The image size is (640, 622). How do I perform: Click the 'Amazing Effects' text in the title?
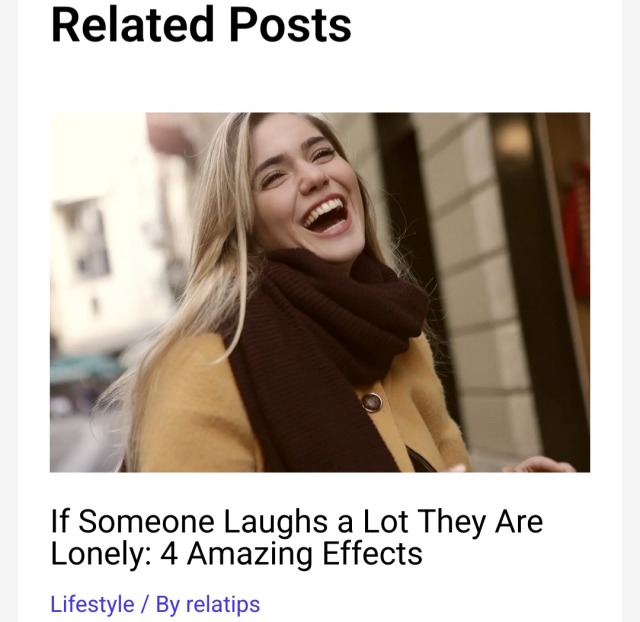click(x=305, y=553)
